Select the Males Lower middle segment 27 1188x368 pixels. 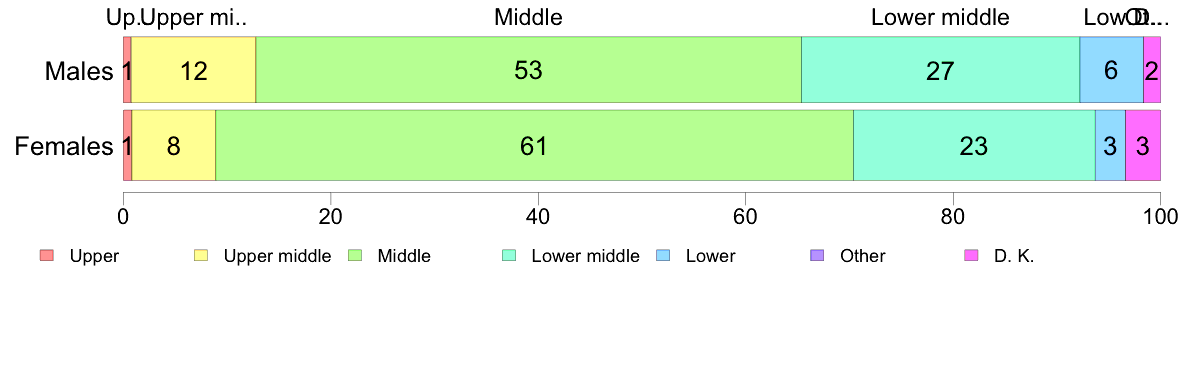tap(940, 70)
